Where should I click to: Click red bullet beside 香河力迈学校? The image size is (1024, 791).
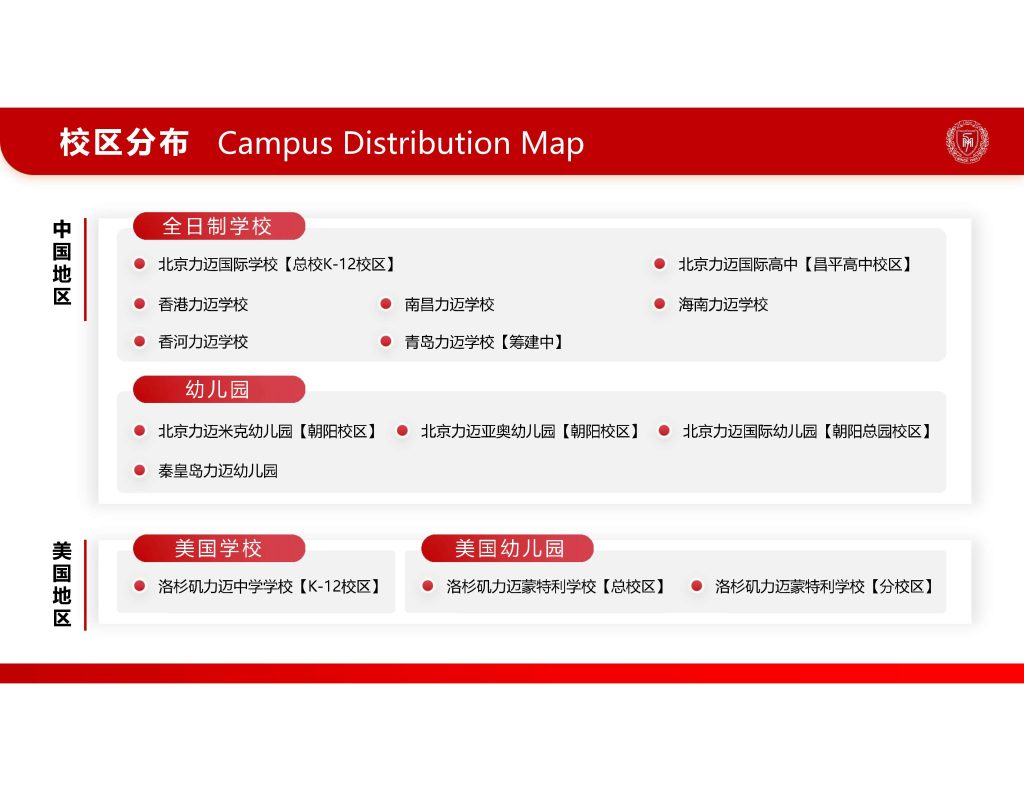pyautogui.click(x=140, y=342)
